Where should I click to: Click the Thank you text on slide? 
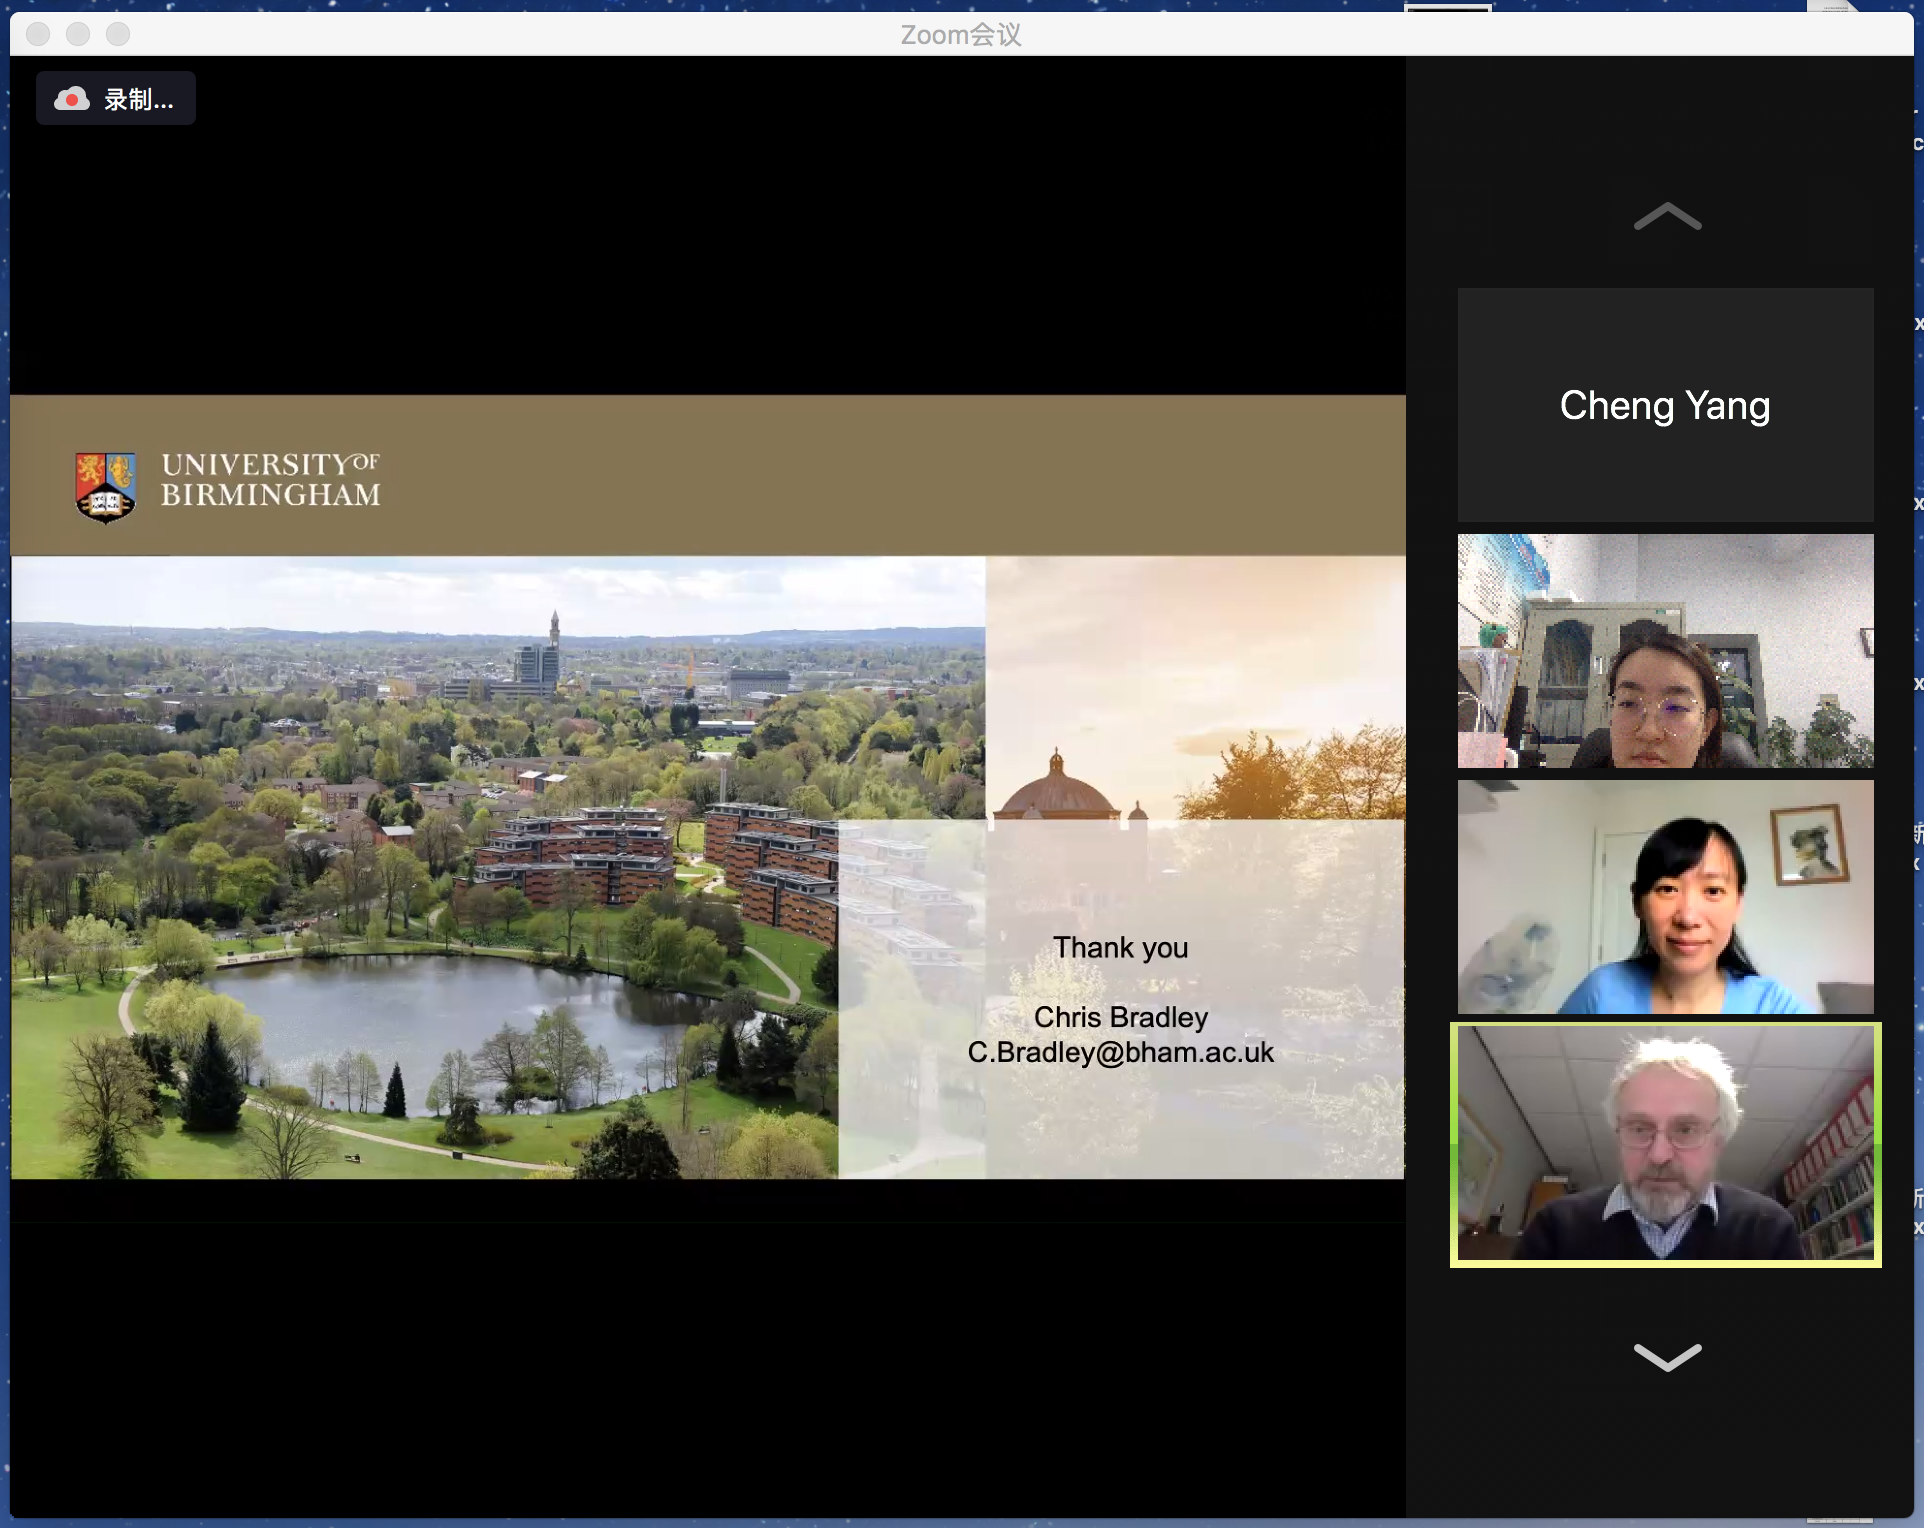coord(1120,948)
